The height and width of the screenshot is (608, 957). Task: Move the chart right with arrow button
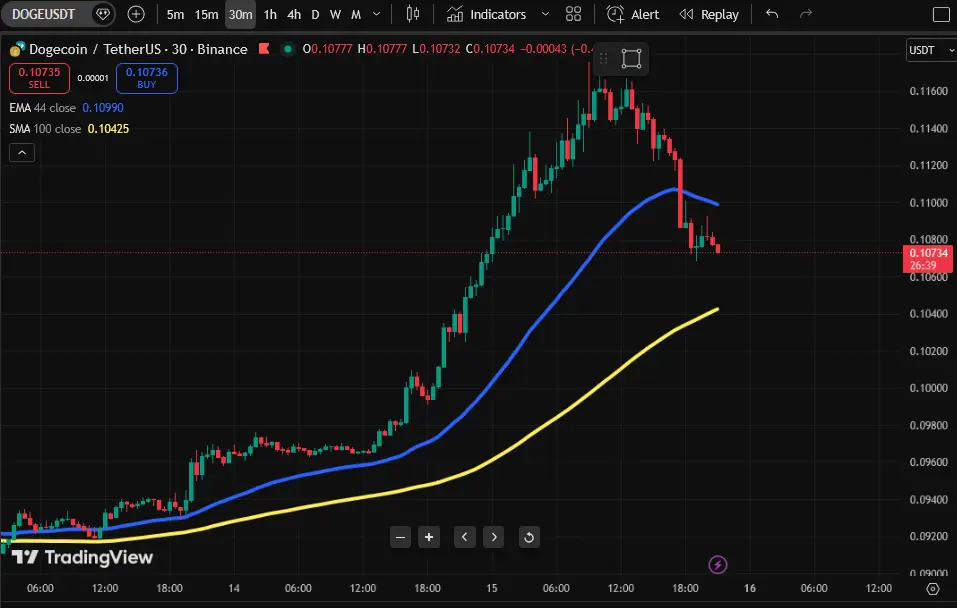click(494, 537)
